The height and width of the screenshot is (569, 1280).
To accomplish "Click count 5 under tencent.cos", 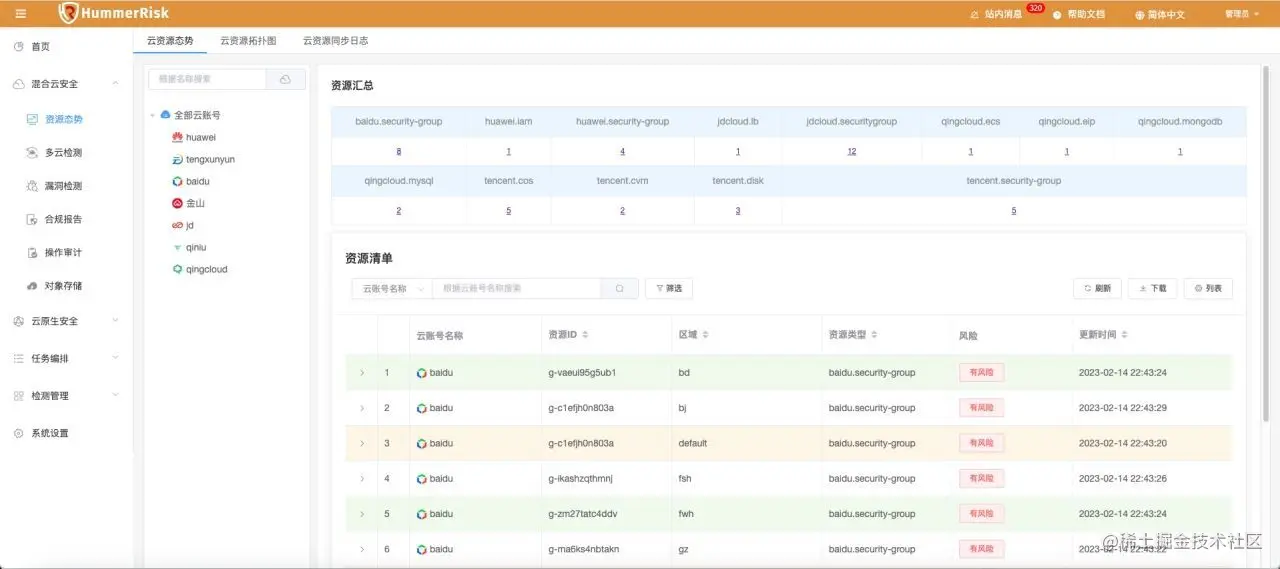I will point(509,211).
